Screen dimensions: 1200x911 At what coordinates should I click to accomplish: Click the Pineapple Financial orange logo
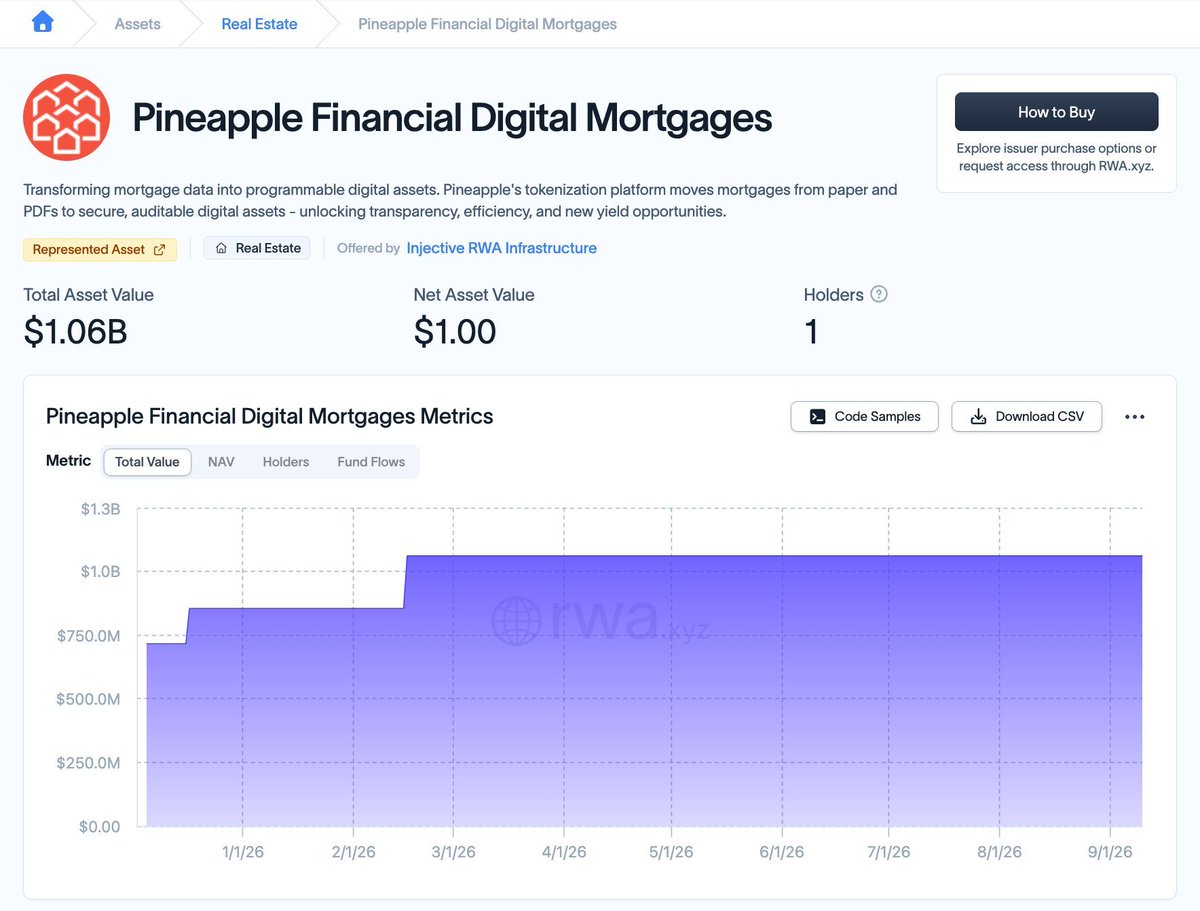coord(66,117)
